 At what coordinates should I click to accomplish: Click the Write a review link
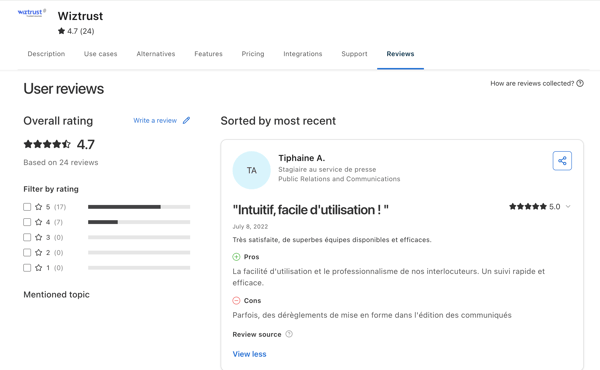tap(155, 121)
